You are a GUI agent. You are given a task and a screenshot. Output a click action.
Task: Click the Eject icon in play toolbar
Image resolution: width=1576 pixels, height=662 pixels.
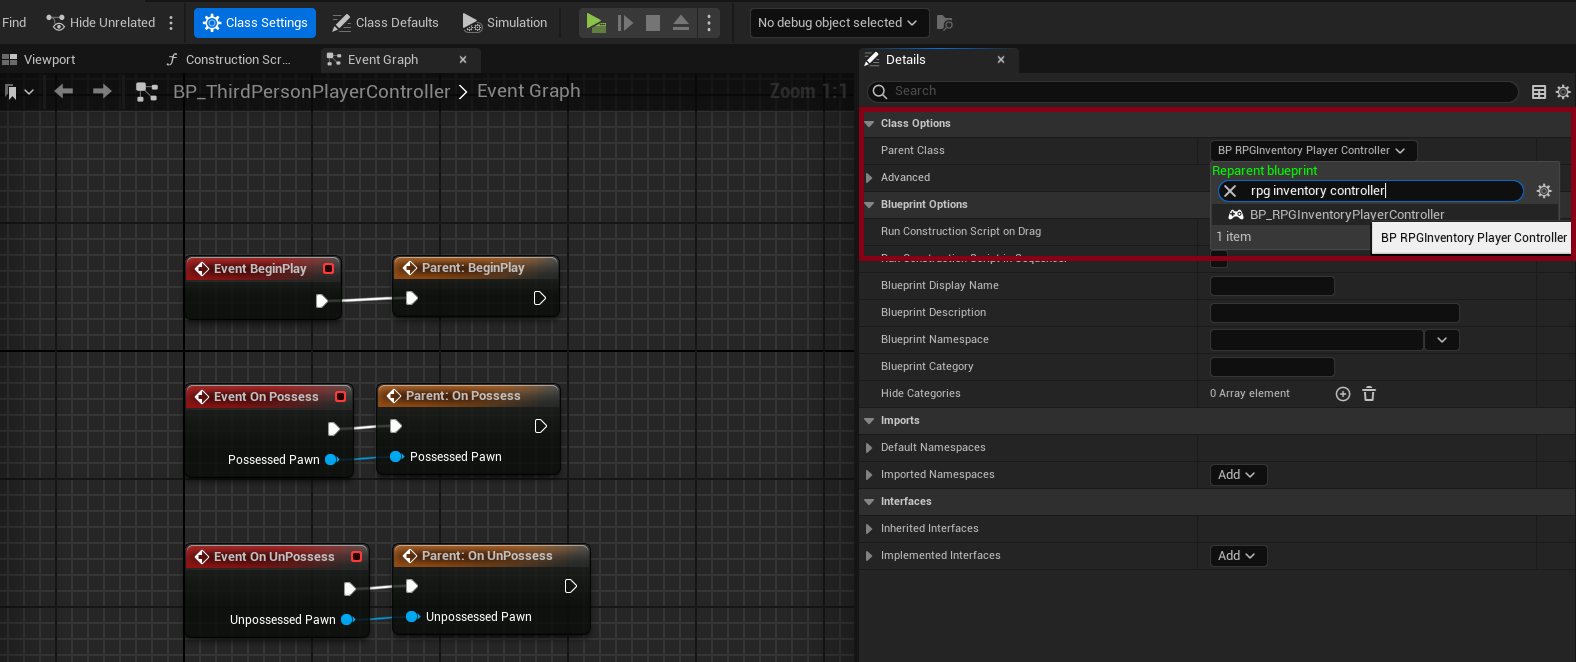coord(681,22)
